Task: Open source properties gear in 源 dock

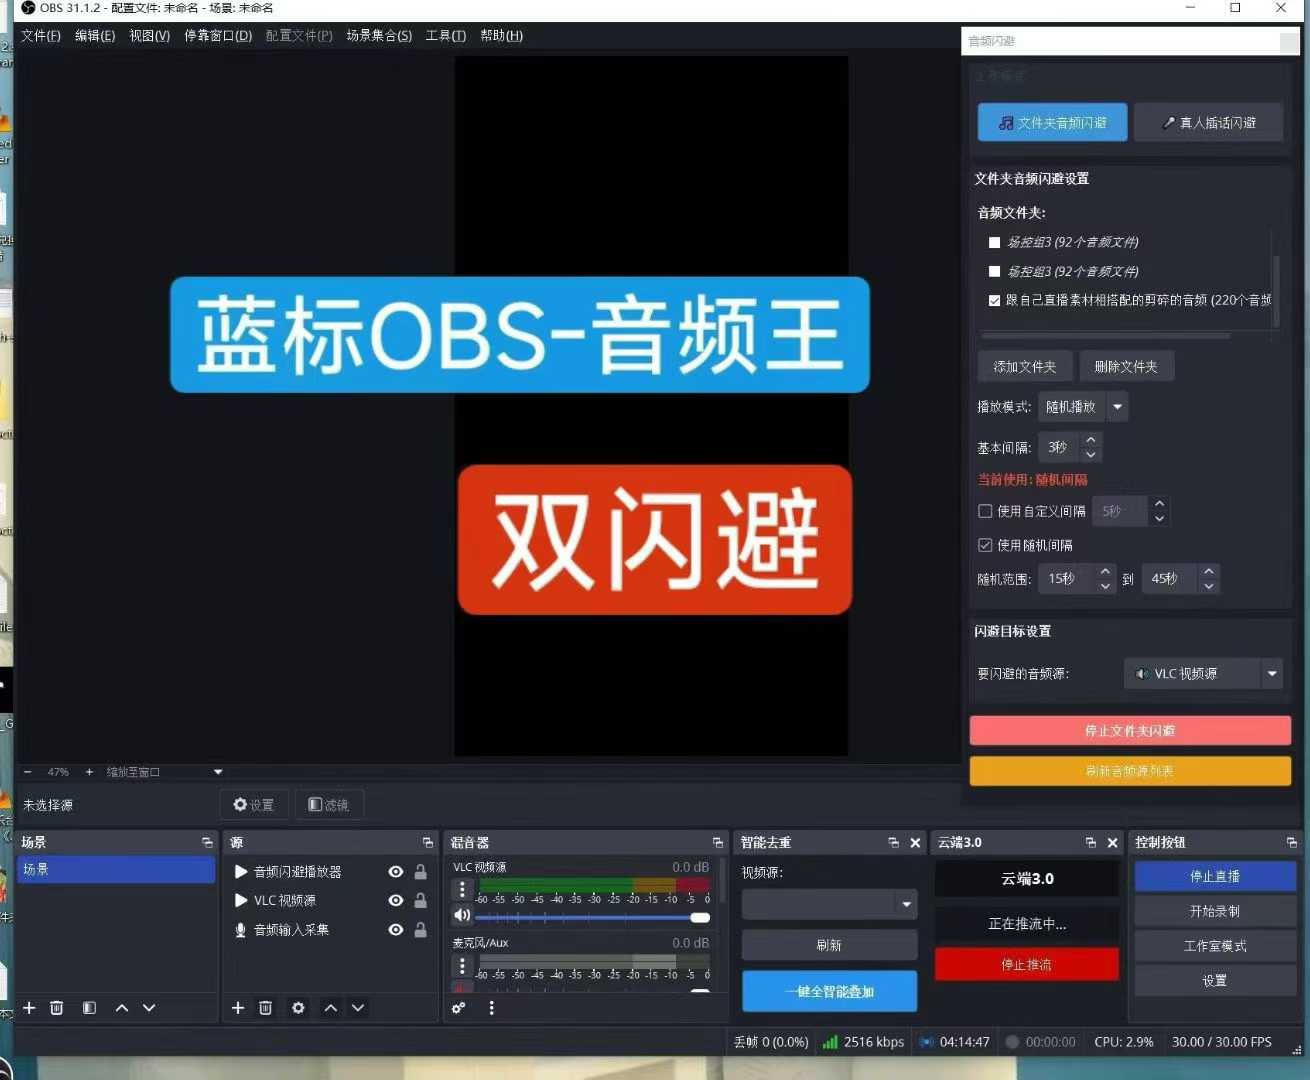Action: point(298,1008)
